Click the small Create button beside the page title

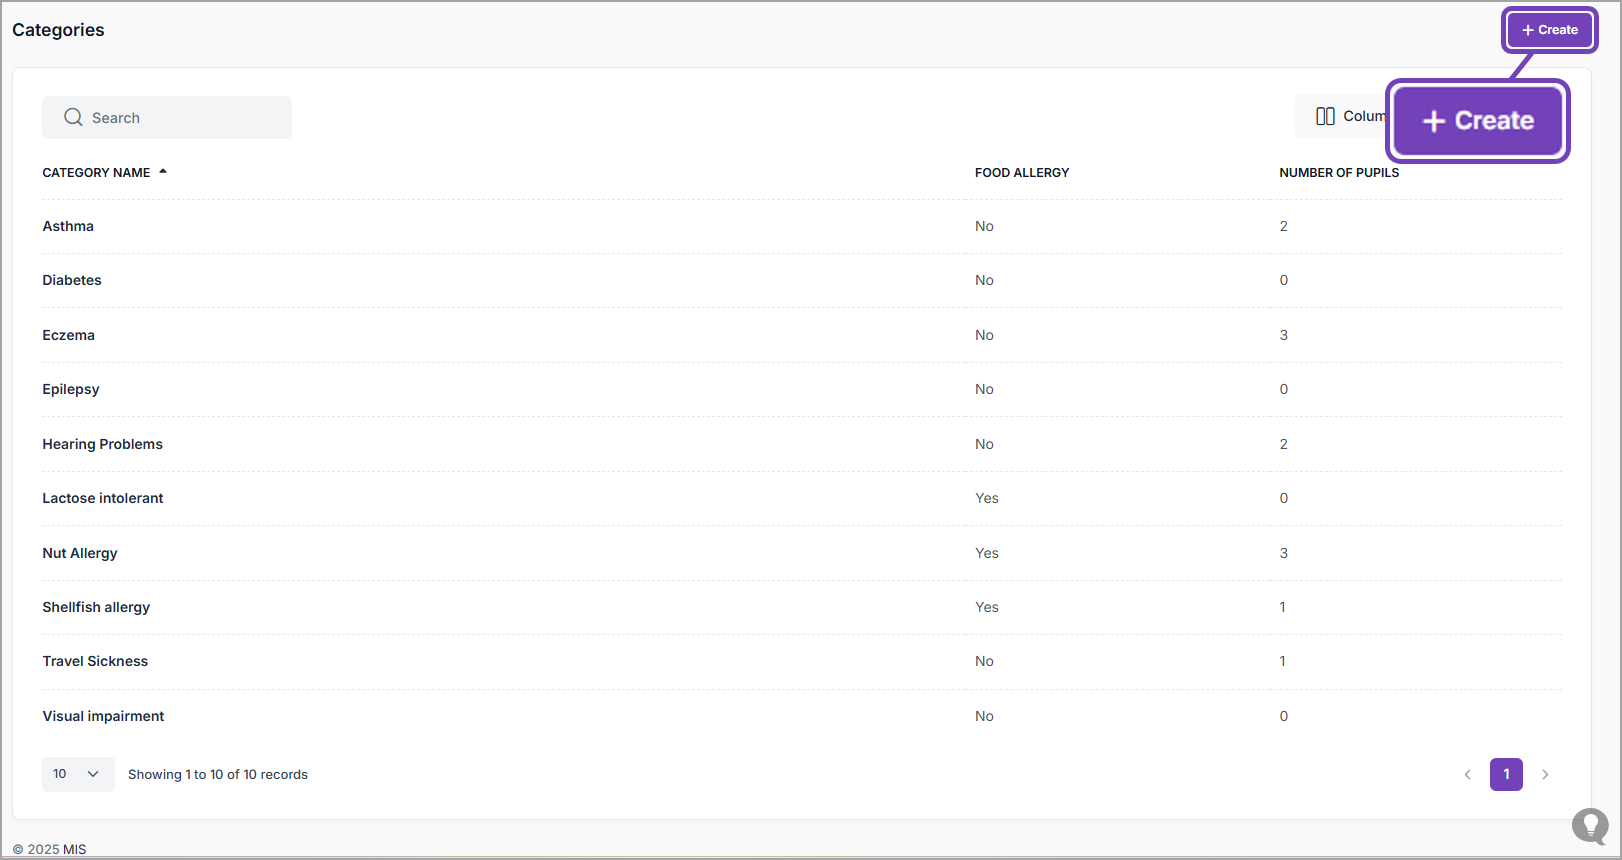point(1549,30)
